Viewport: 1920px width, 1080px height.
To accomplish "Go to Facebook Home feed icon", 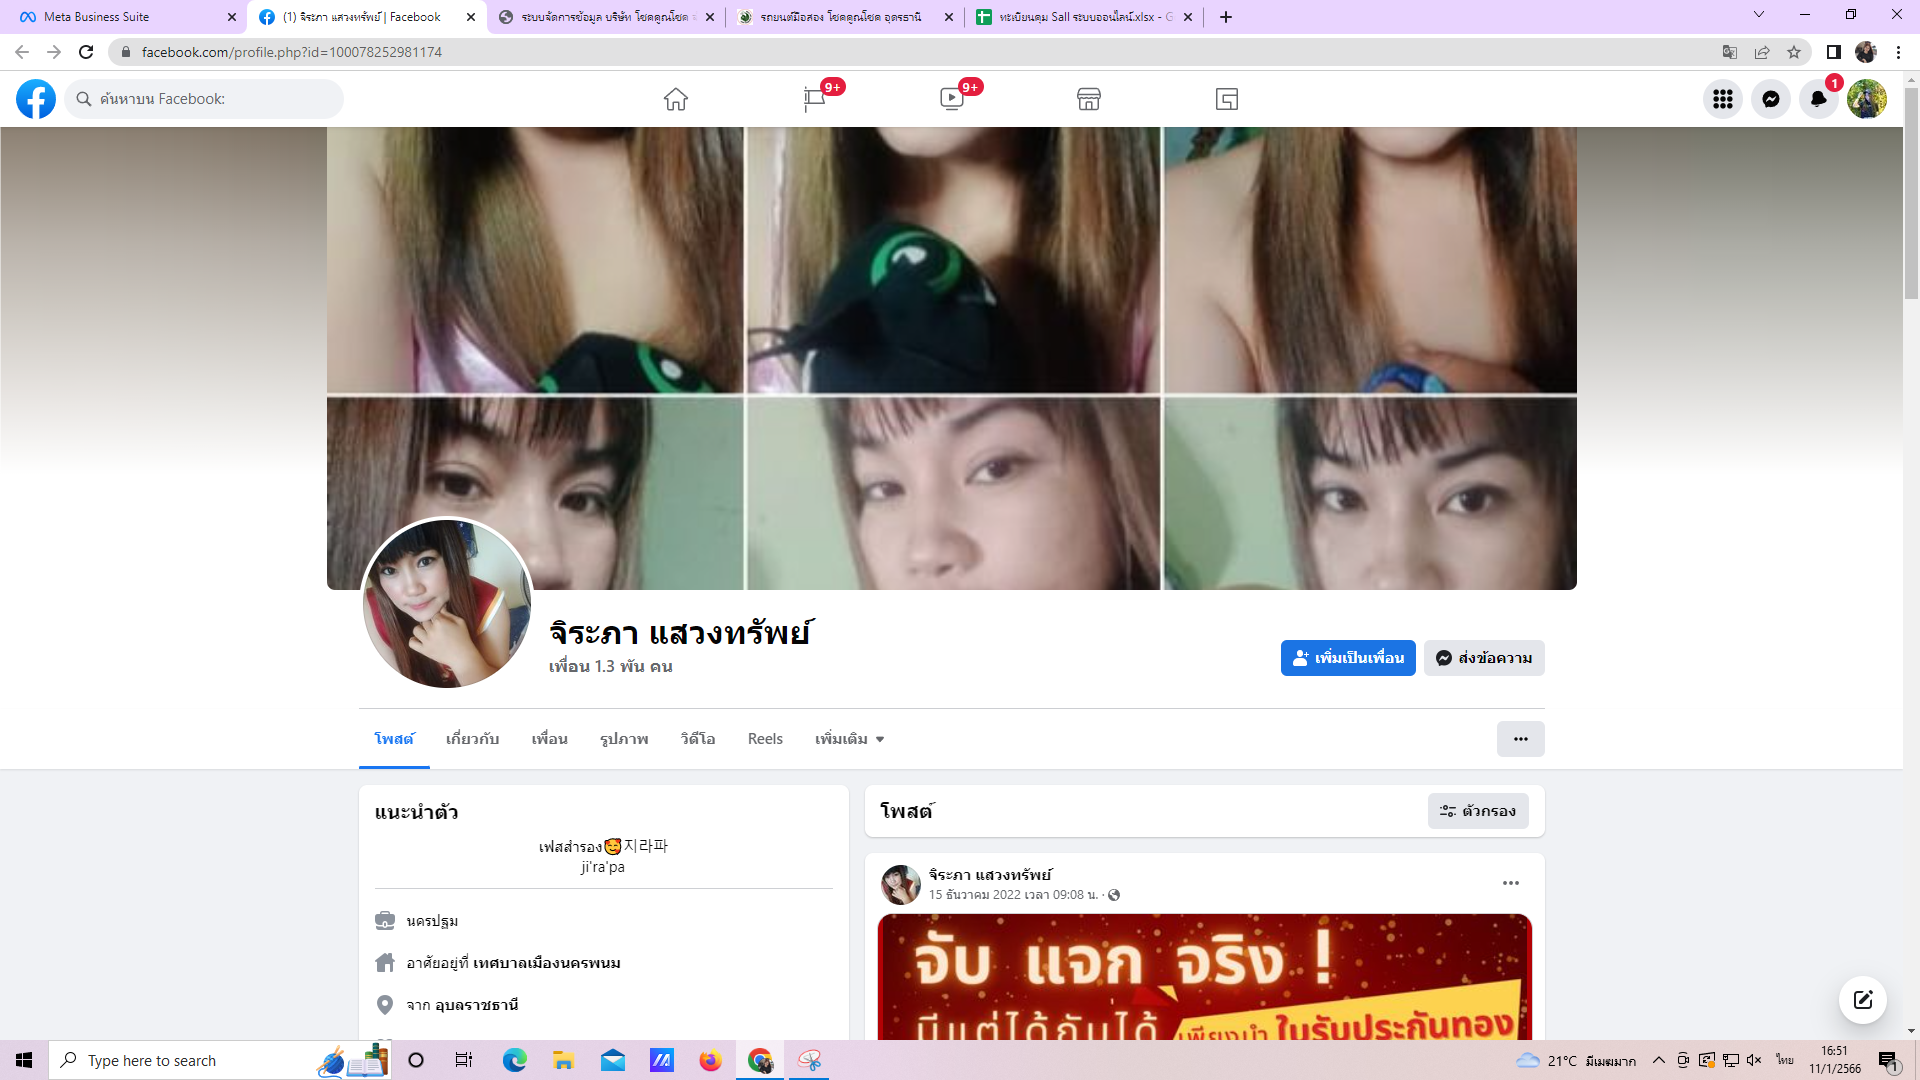I will coord(676,99).
